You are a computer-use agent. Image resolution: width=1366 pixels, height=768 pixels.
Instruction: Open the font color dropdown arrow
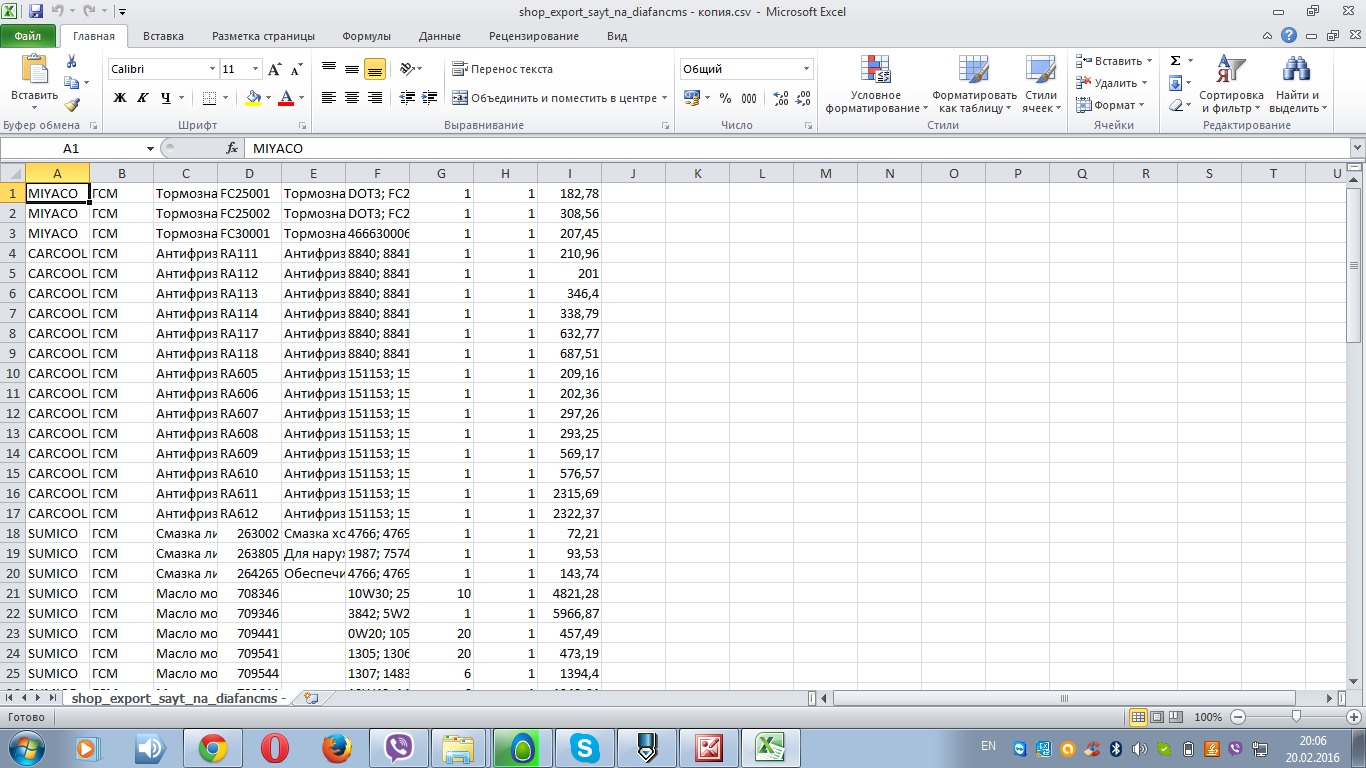[301, 98]
